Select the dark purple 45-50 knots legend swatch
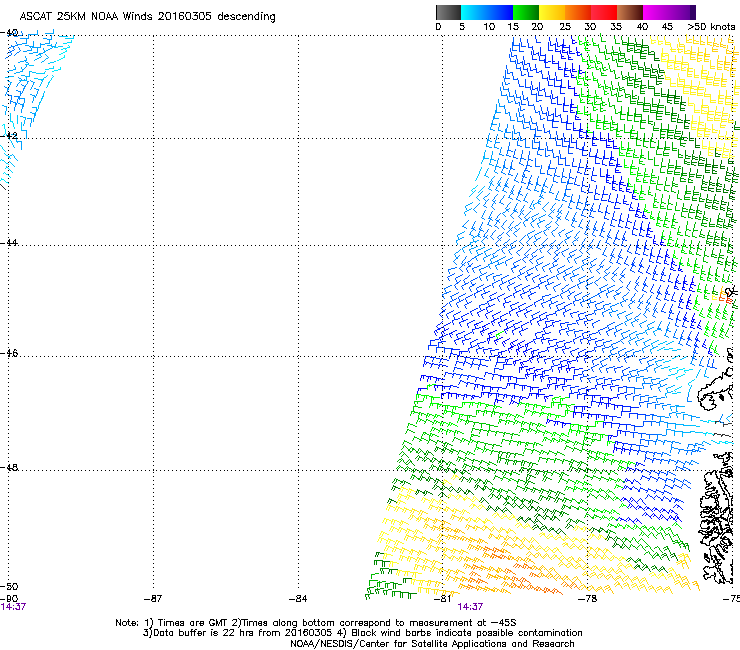 point(682,12)
